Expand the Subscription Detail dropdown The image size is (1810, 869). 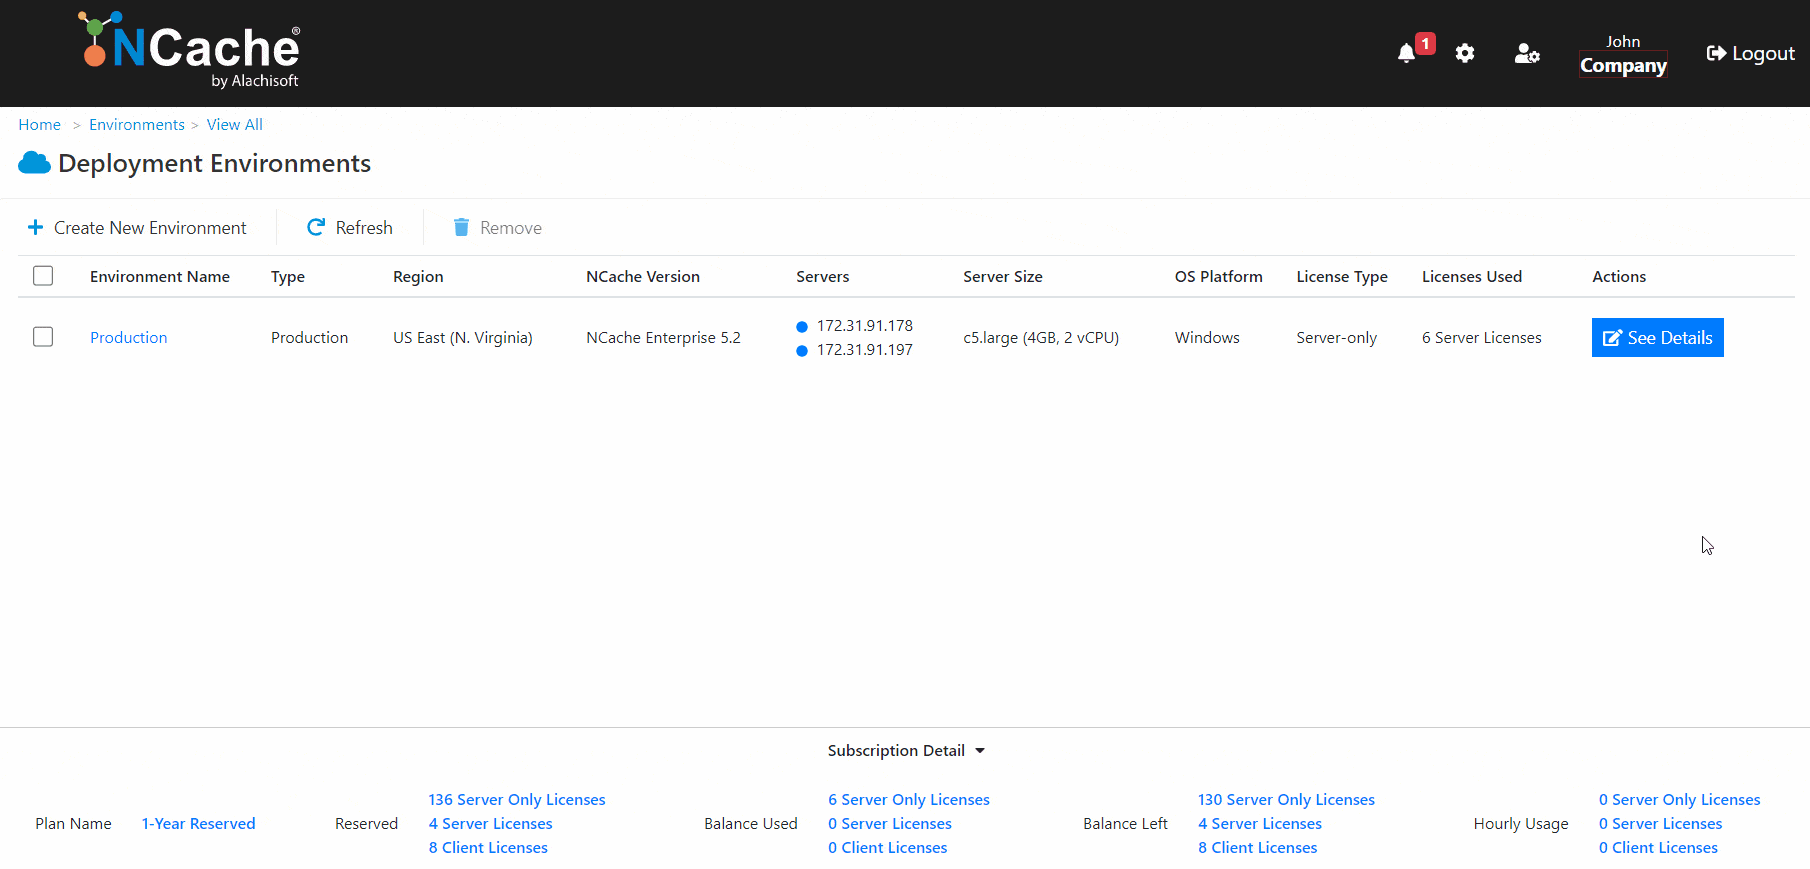tap(906, 751)
